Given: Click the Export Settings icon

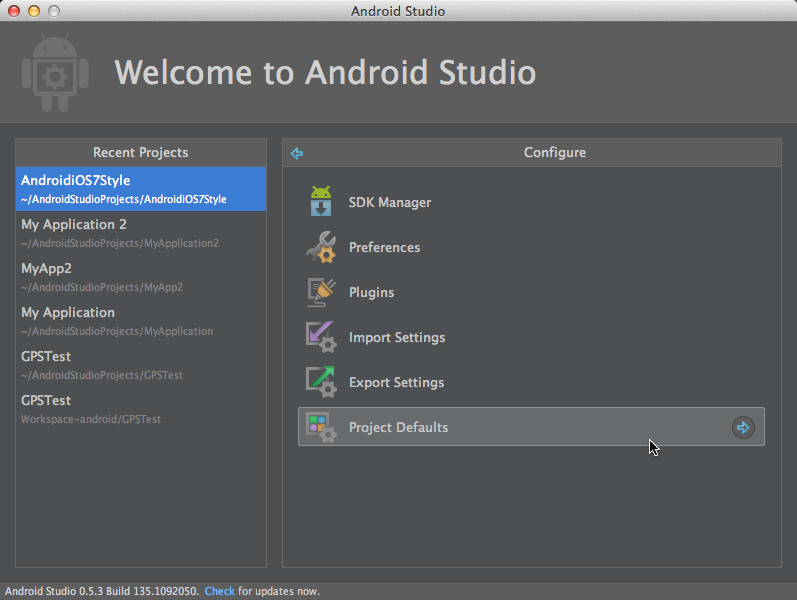Looking at the screenshot, I should click(321, 382).
